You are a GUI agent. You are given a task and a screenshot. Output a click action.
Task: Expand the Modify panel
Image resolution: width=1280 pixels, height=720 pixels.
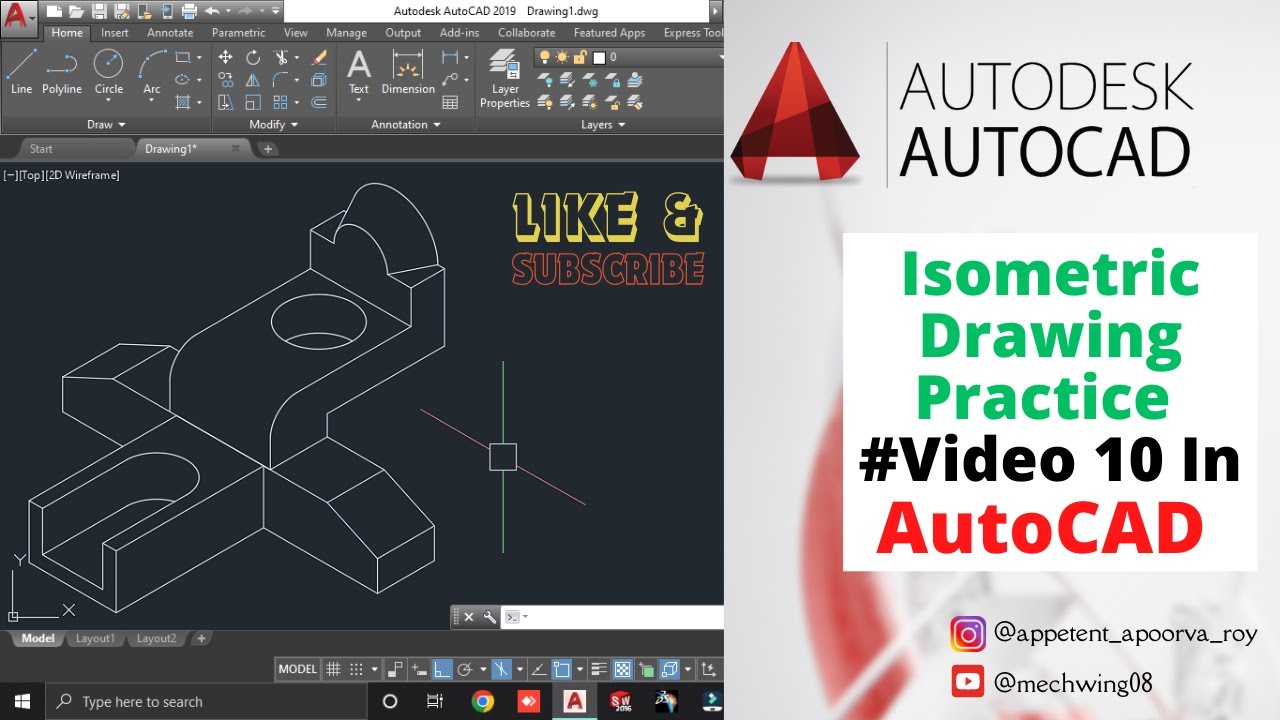pyautogui.click(x=274, y=125)
